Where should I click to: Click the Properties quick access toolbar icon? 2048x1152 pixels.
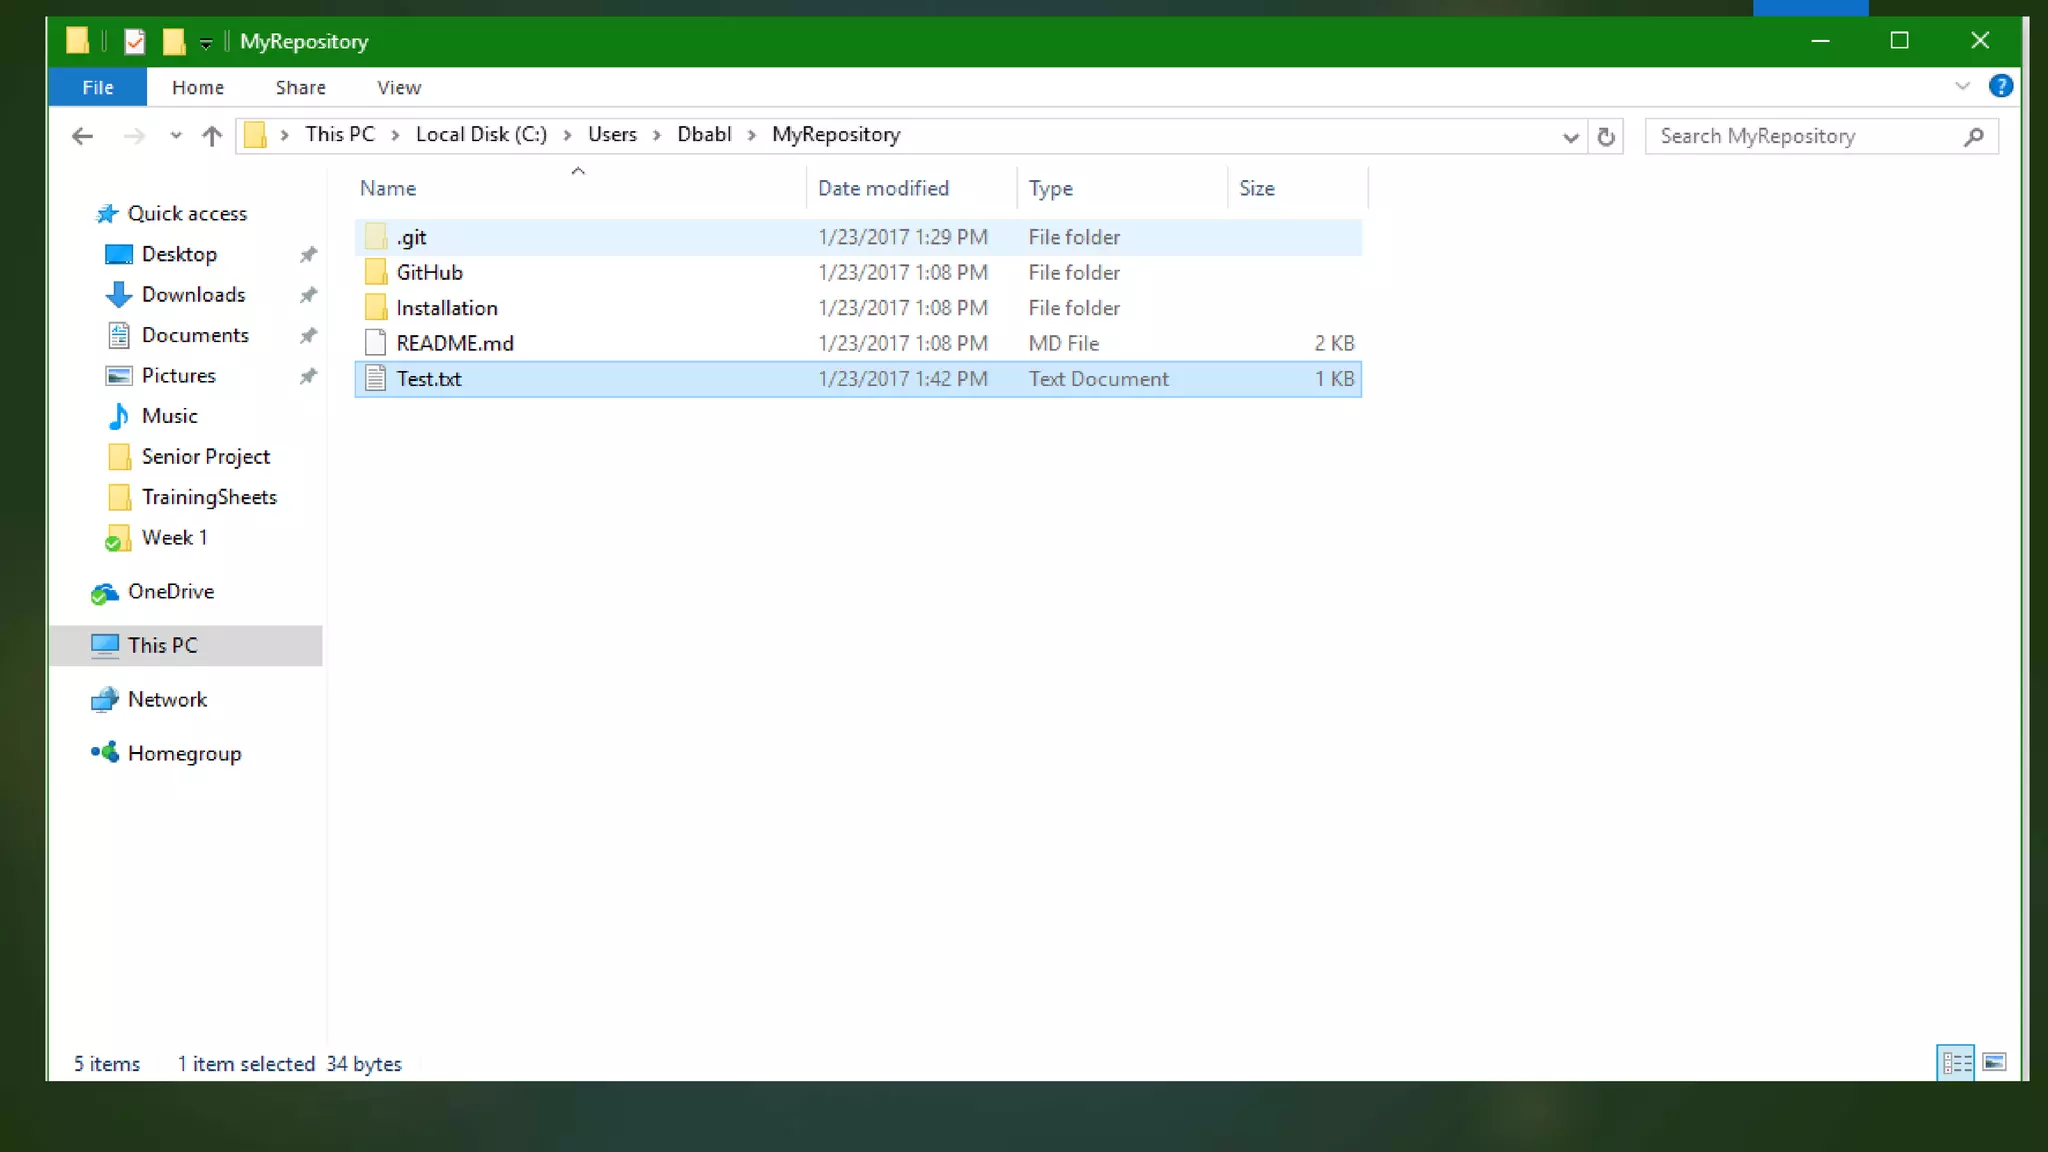point(134,42)
